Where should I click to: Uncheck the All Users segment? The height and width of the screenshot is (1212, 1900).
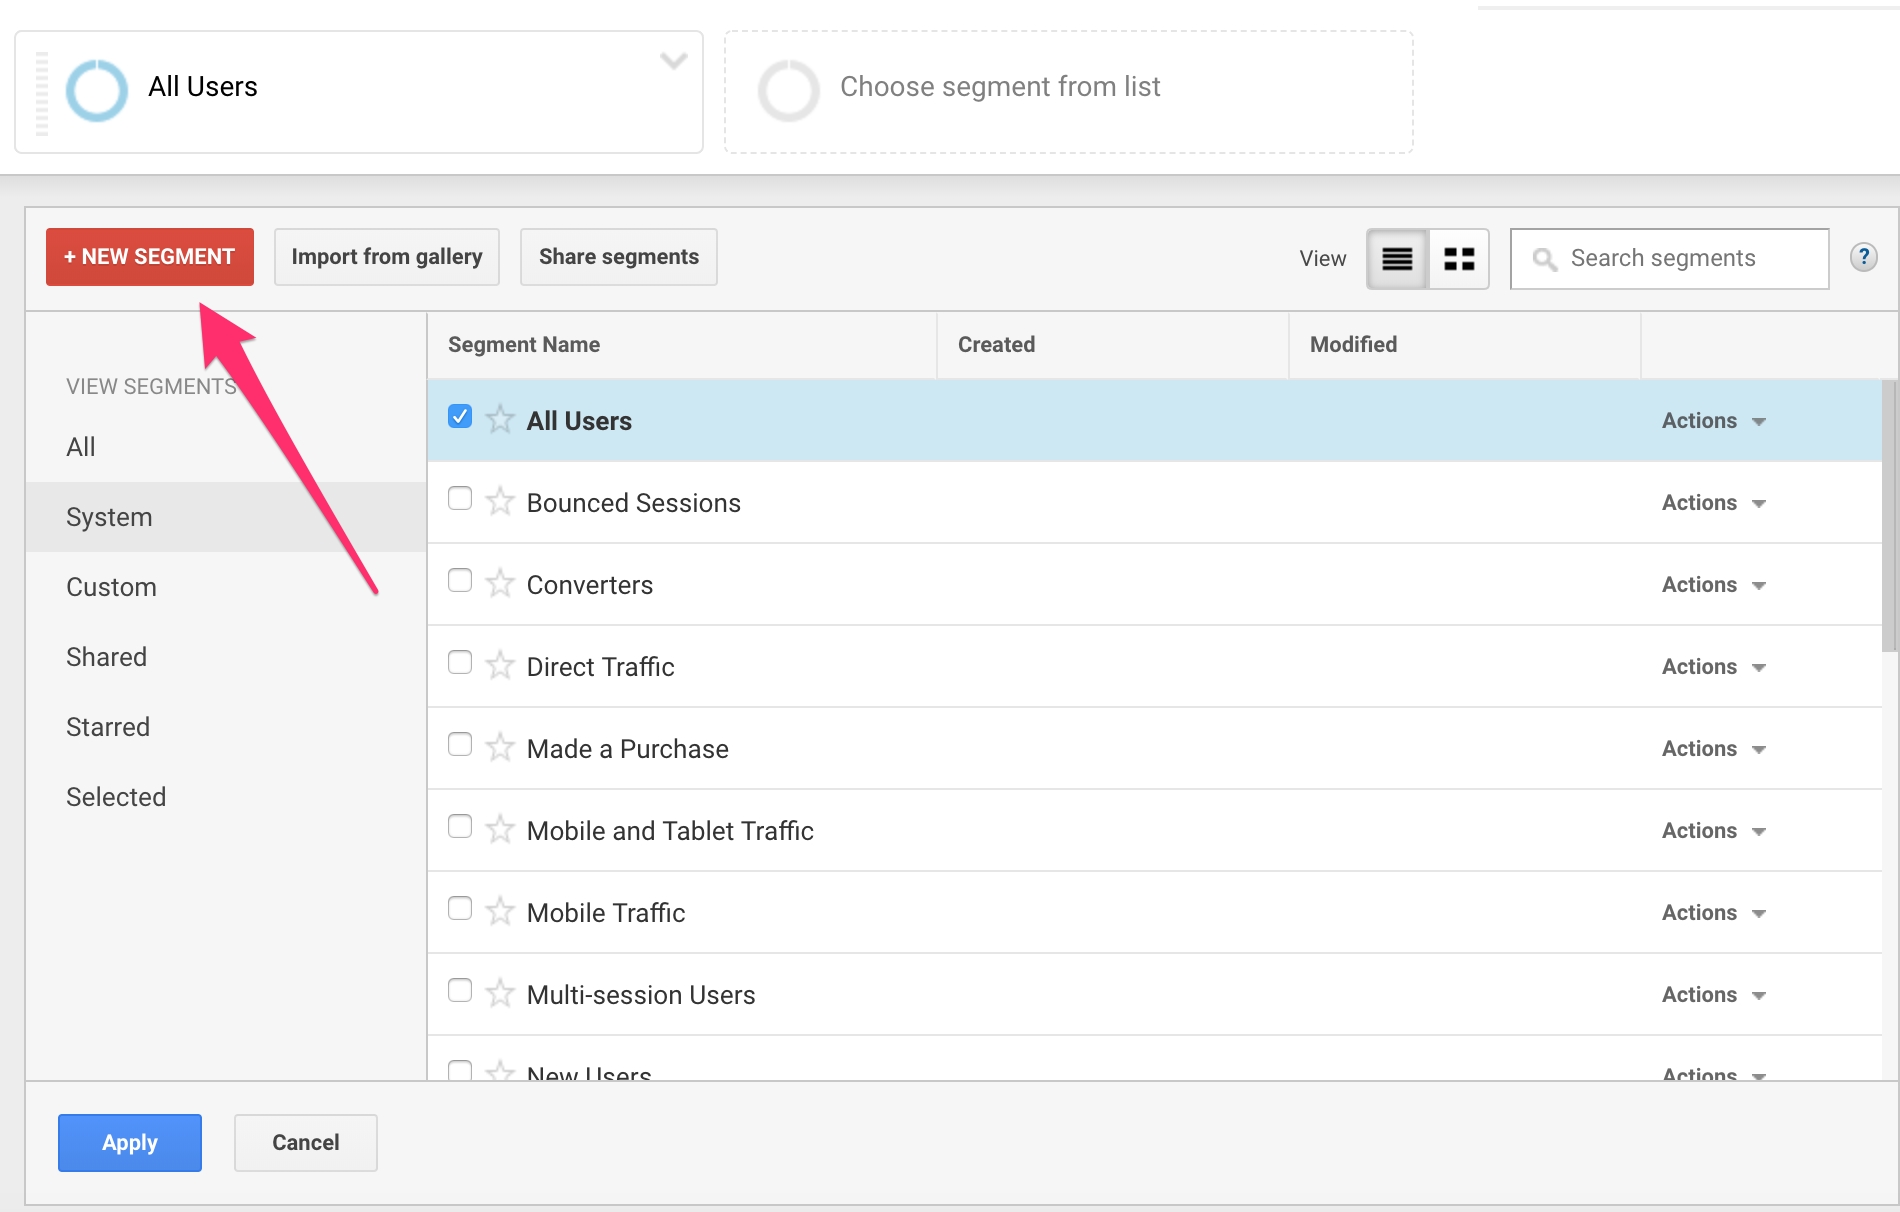click(460, 416)
